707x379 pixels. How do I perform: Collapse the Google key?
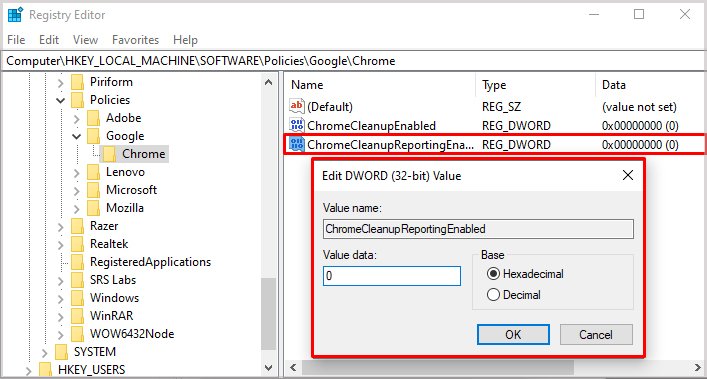(77, 137)
